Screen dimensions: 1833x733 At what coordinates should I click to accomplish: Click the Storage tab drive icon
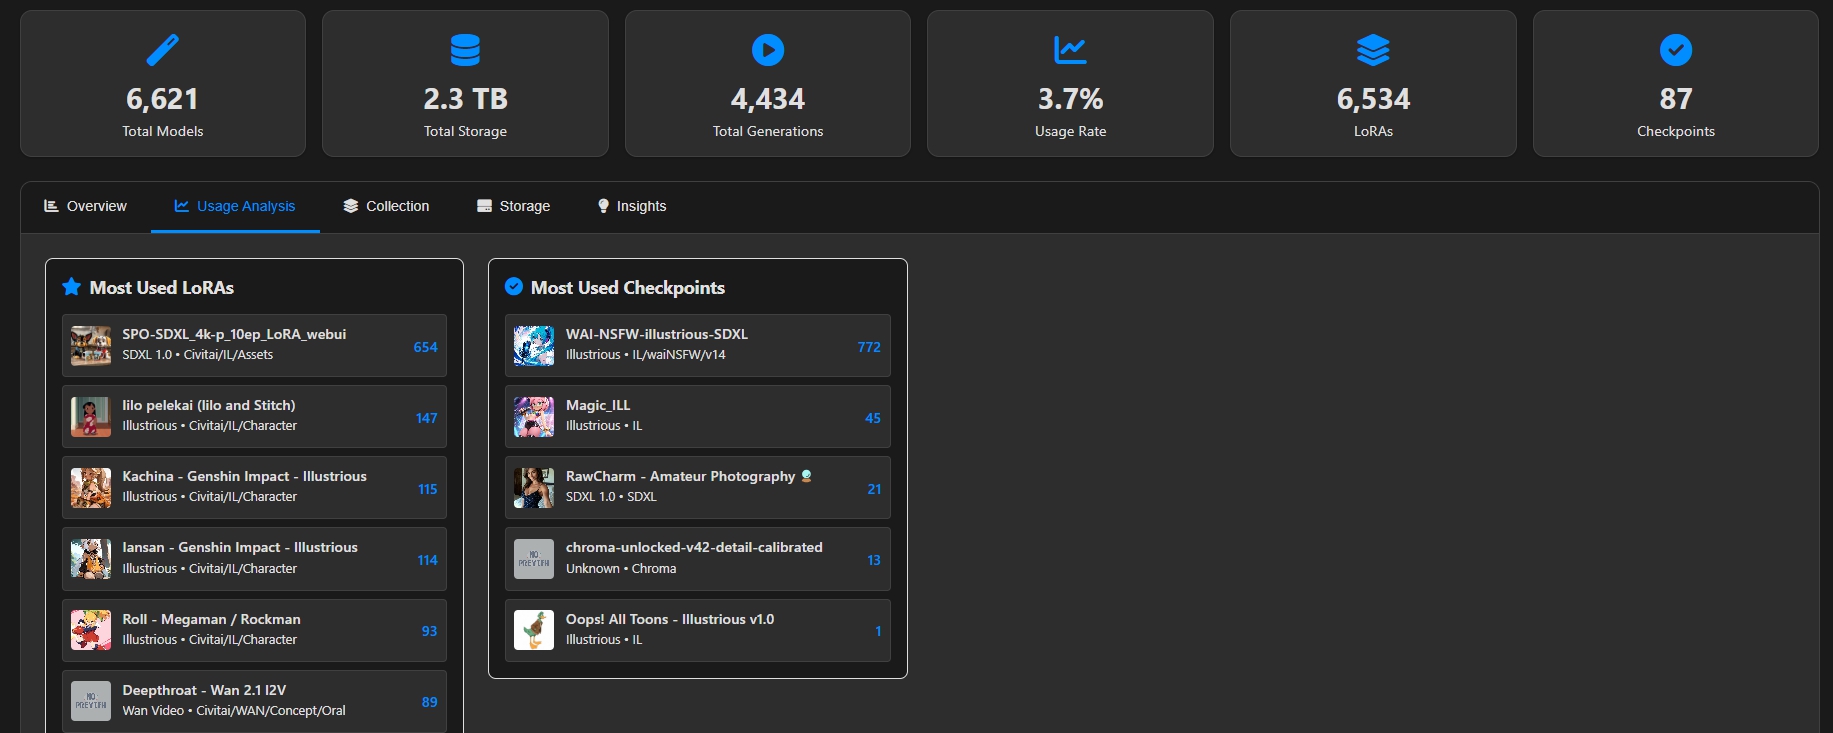(x=484, y=206)
